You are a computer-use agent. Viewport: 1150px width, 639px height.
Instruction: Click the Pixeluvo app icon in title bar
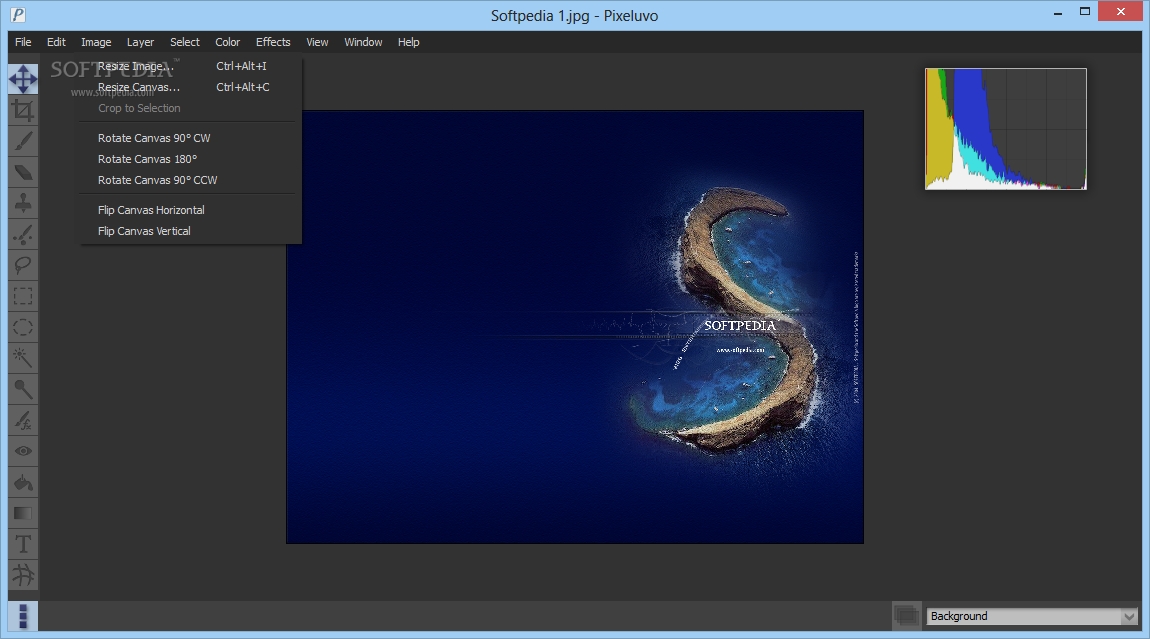click(x=18, y=14)
